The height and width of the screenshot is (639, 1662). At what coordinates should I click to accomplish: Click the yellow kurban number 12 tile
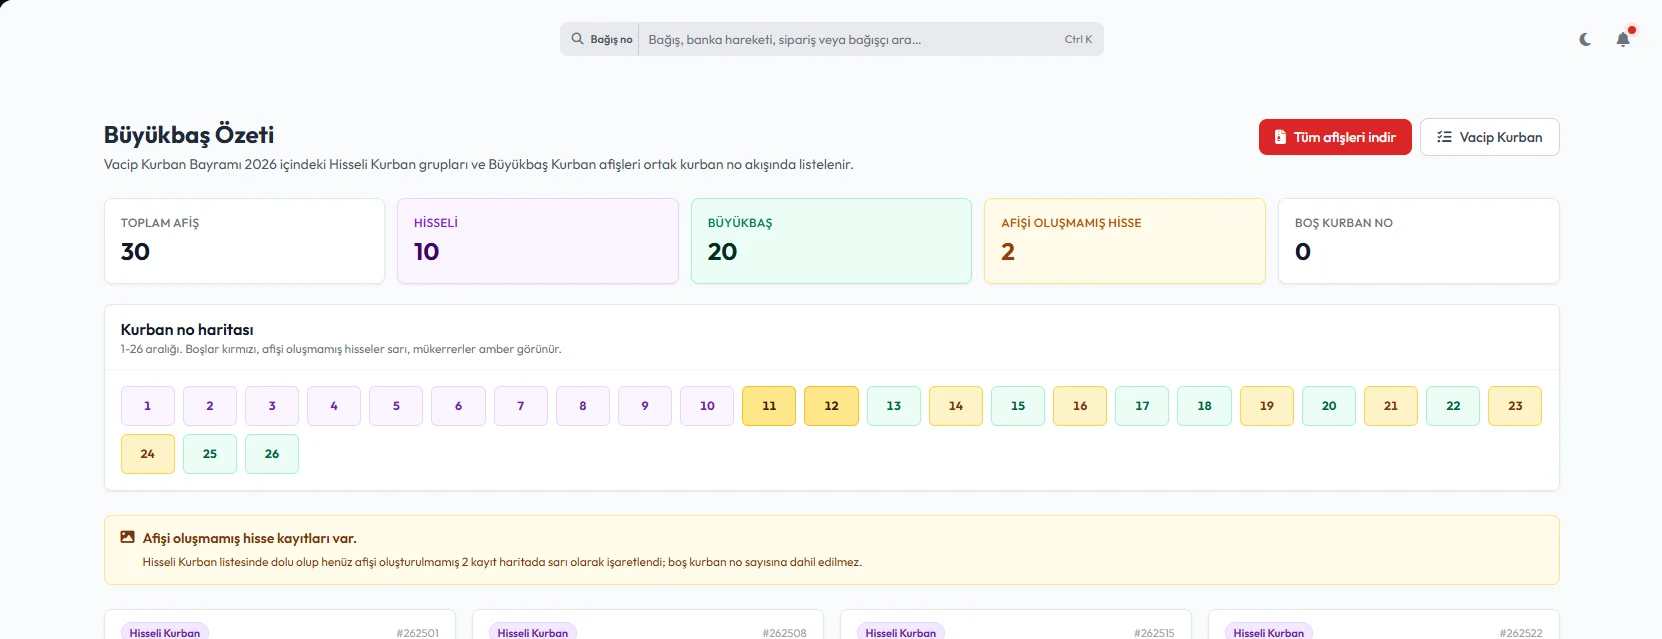(x=831, y=406)
